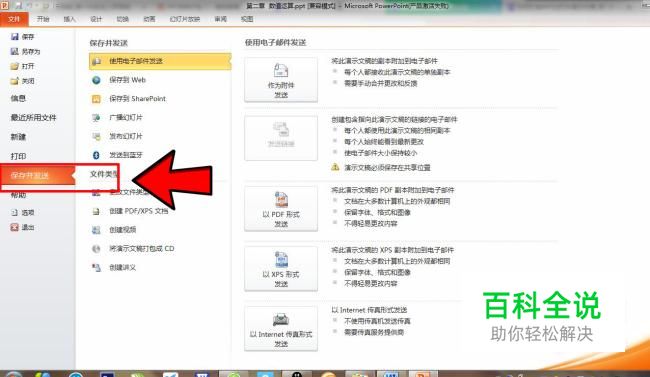This screenshot has height=377, width=650.
Task: Choose 保存到 SharePoint option
Action: tap(129, 99)
